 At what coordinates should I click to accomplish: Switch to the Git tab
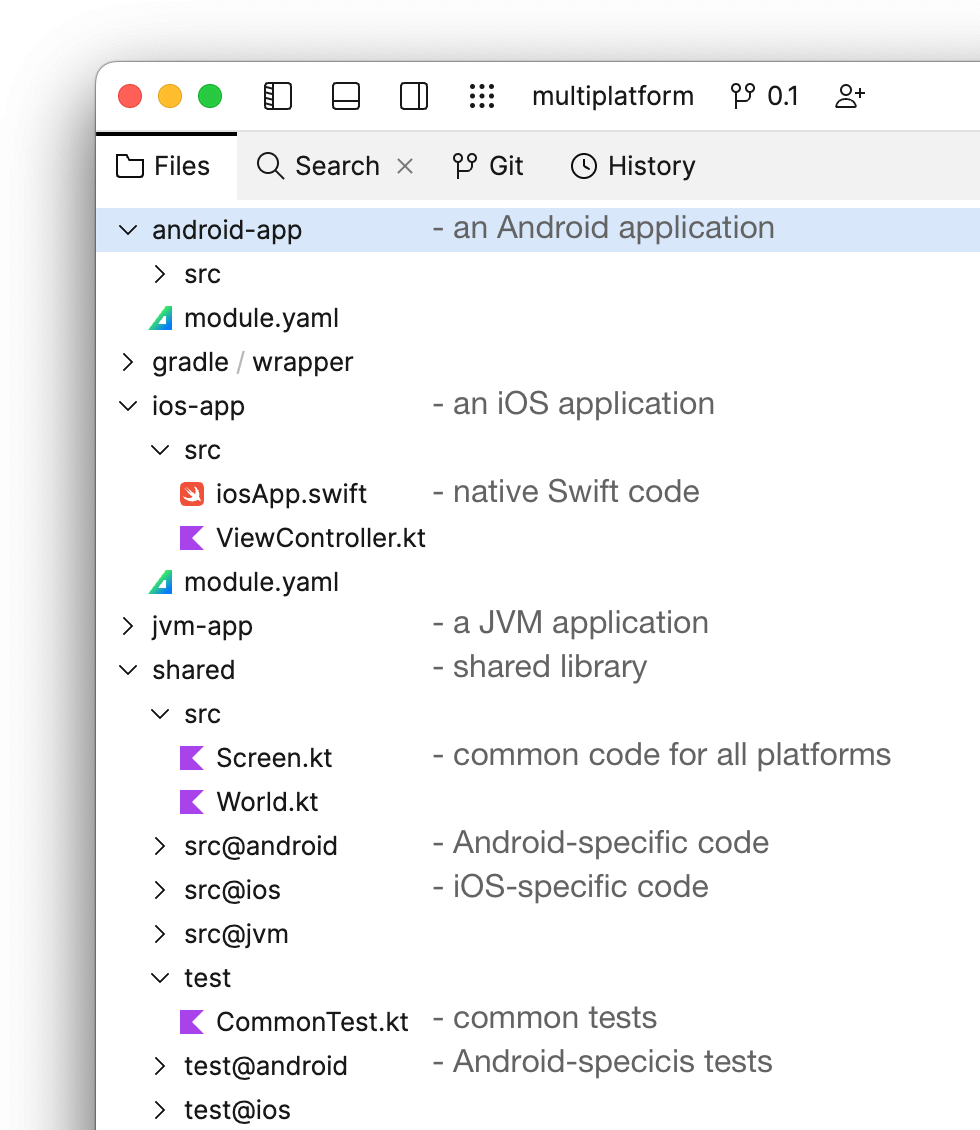coord(488,166)
